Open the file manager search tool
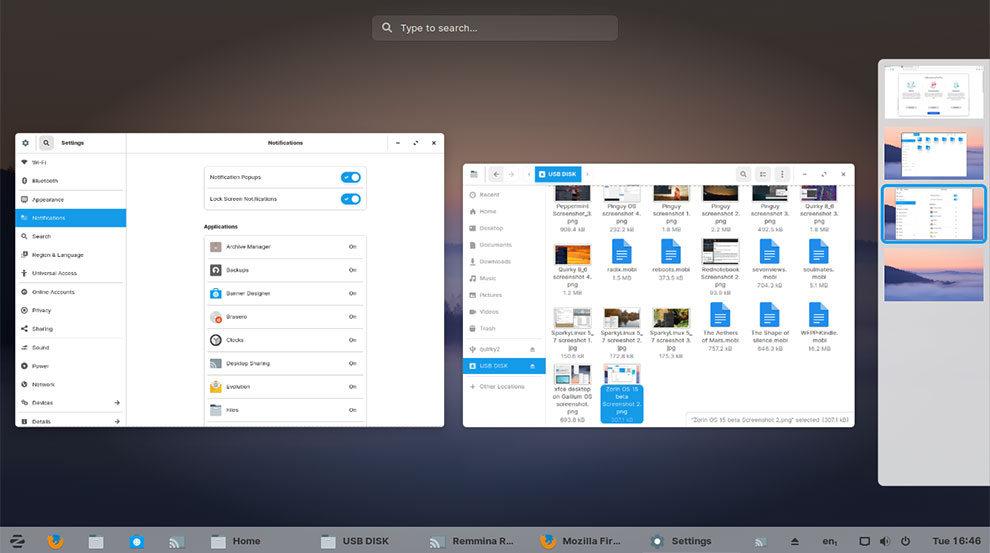This screenshot has height=553, width=990. point(743,174)
